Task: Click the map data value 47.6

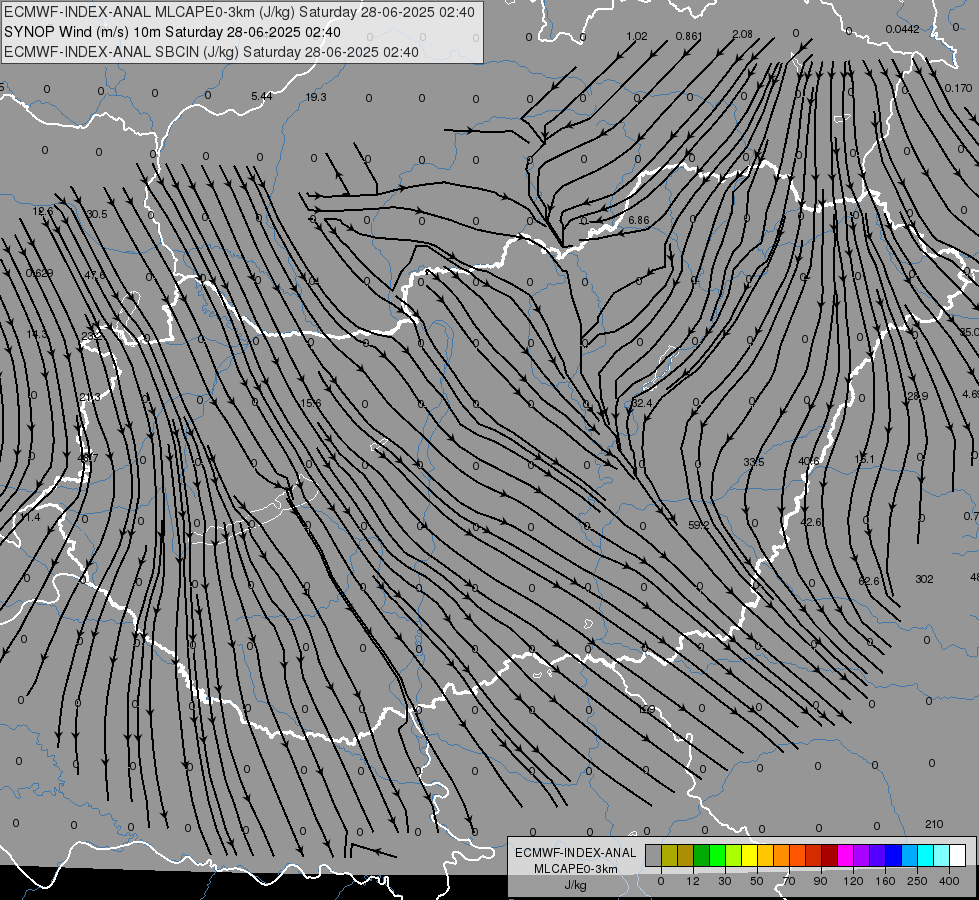Action: coord(95,275)
